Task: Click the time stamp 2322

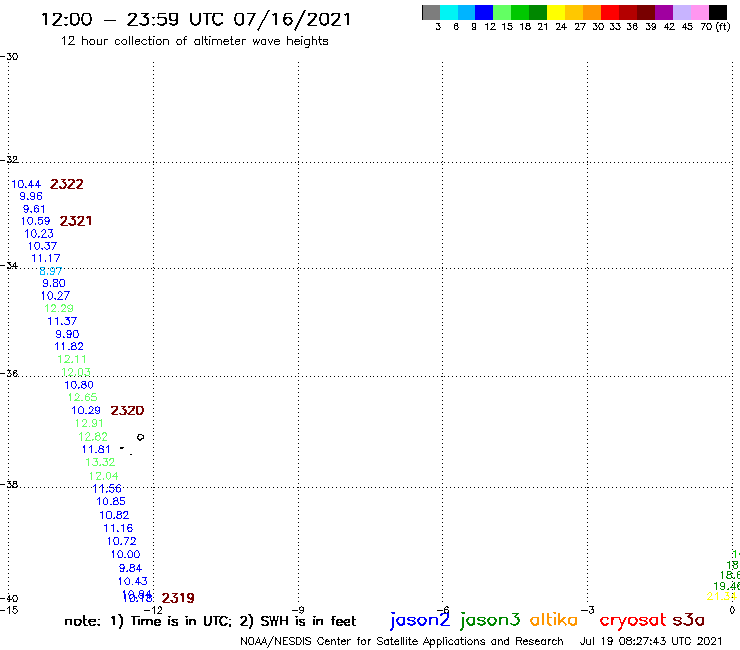Action: click(67, 184)
